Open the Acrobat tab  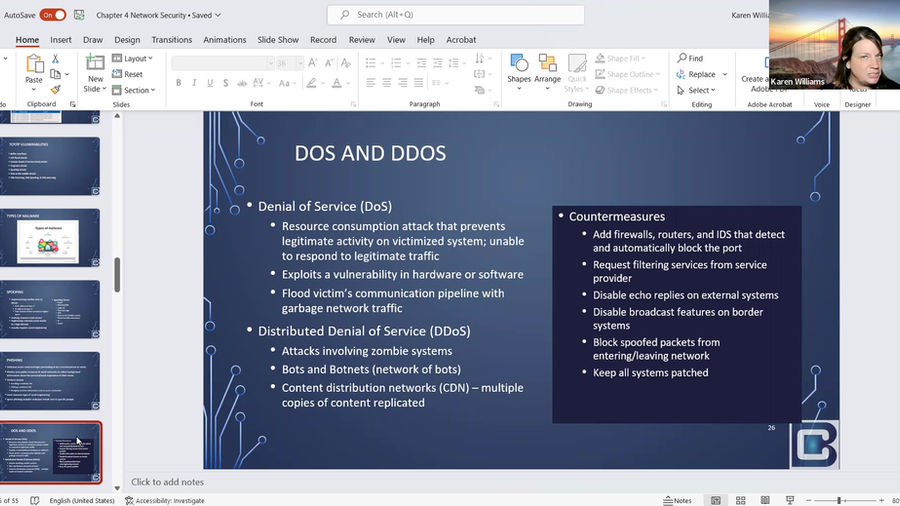click(461, 40)
